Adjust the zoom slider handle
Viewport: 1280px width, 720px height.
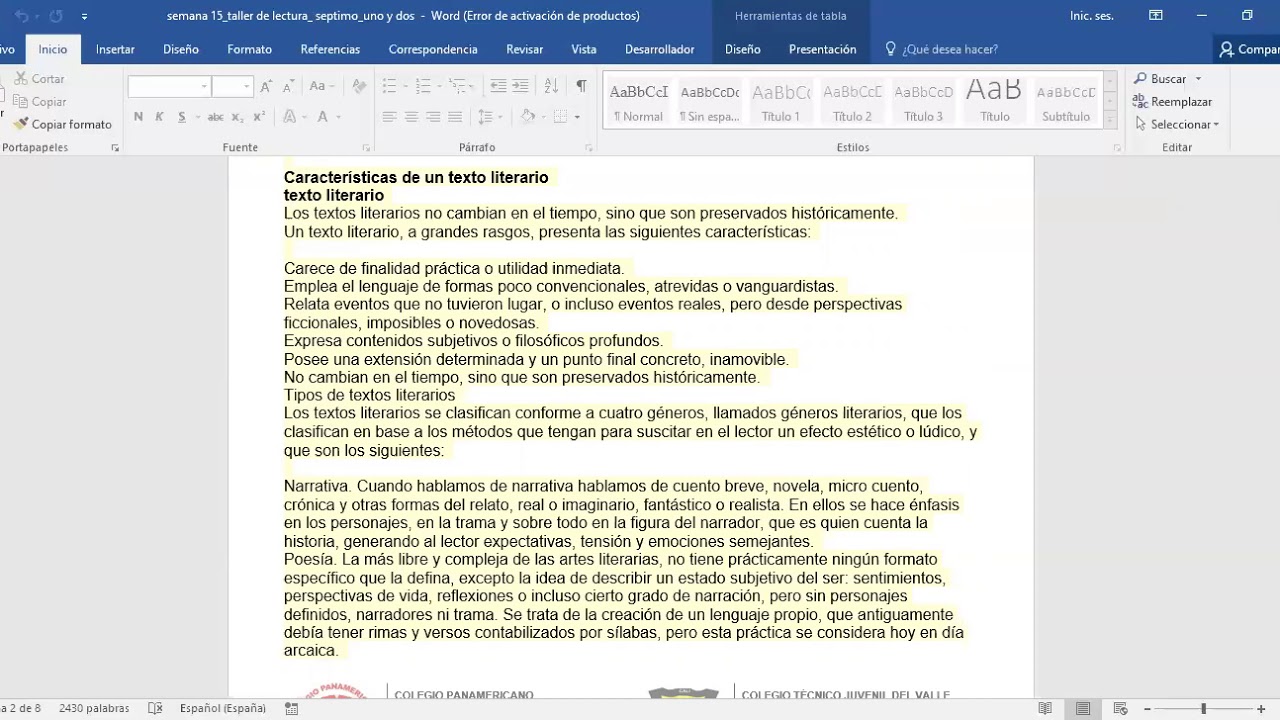1203,708
